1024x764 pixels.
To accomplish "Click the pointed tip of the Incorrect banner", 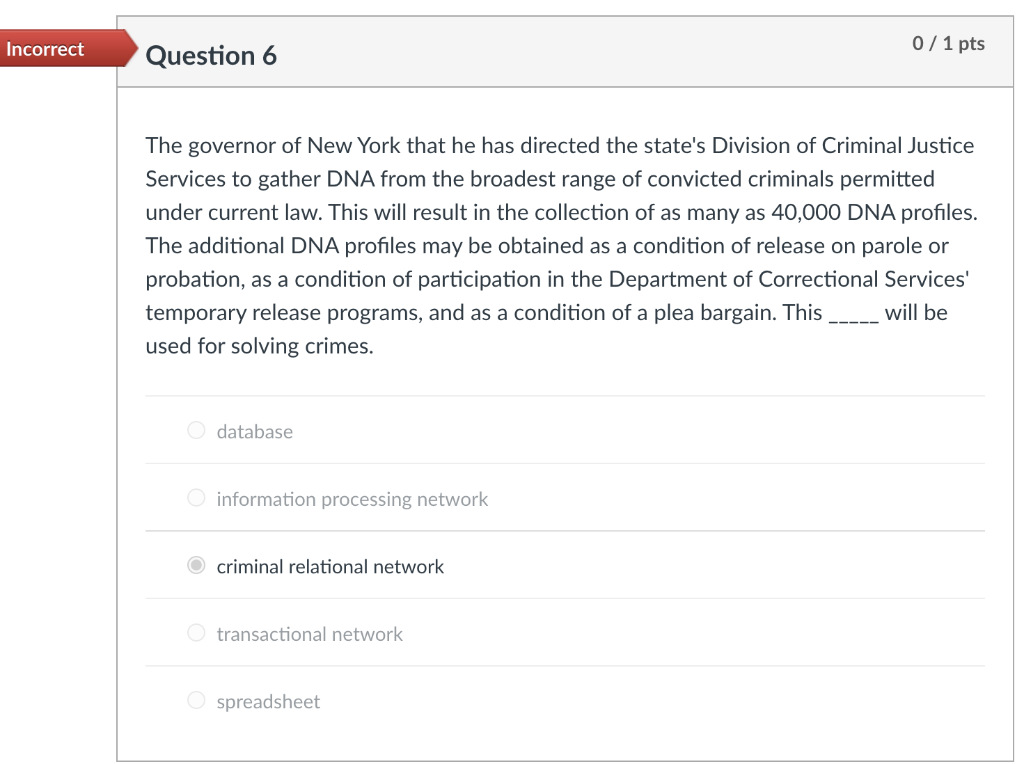I will tap(137, 48).
